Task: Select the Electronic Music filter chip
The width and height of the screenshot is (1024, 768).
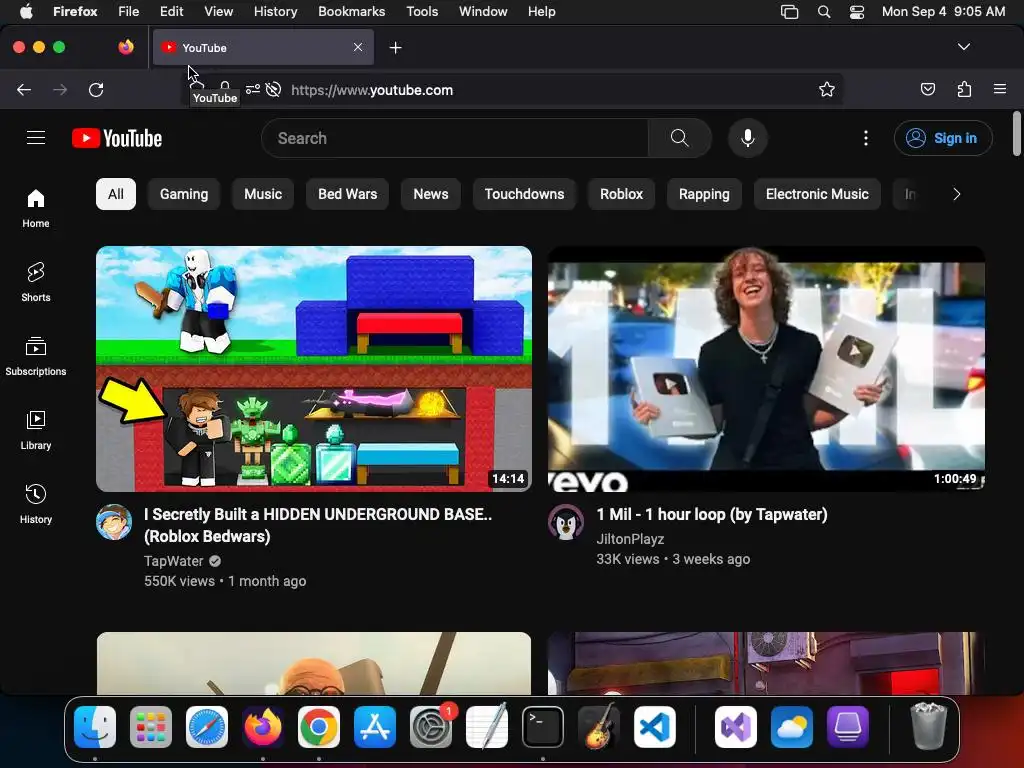Action: (x=817, y=194)
